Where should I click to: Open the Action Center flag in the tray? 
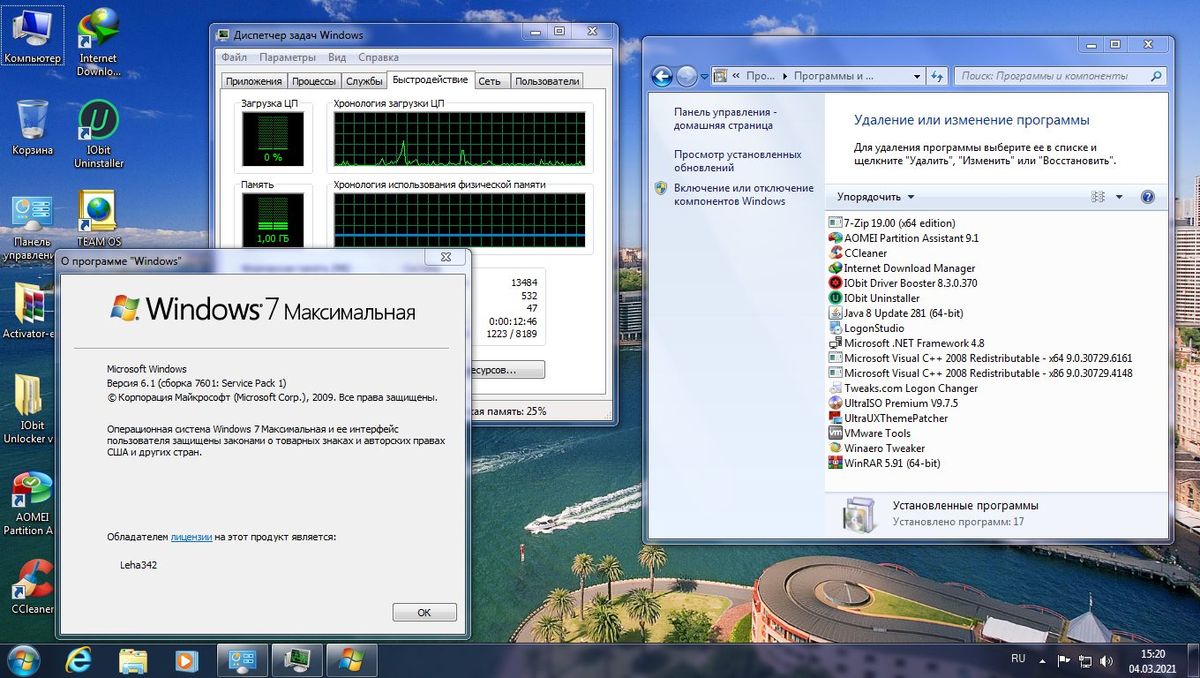click(1065, 660)
